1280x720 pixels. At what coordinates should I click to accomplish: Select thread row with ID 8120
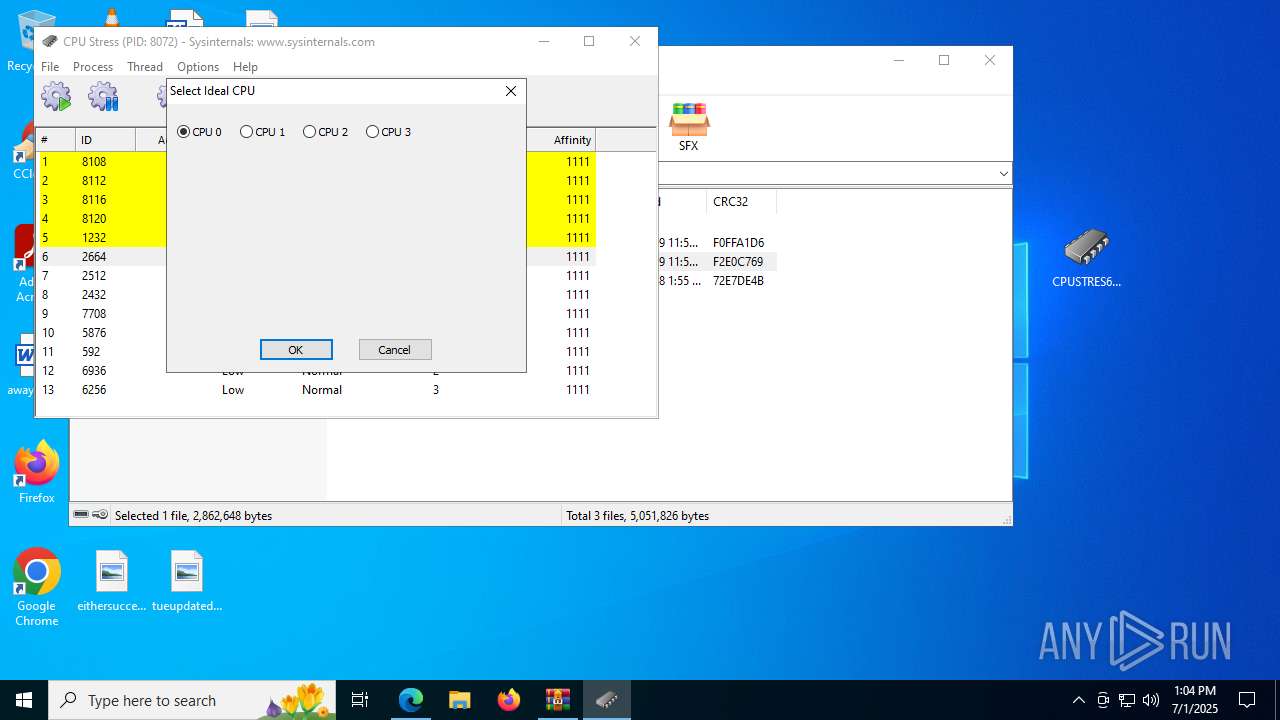click(x=316, y=219)
